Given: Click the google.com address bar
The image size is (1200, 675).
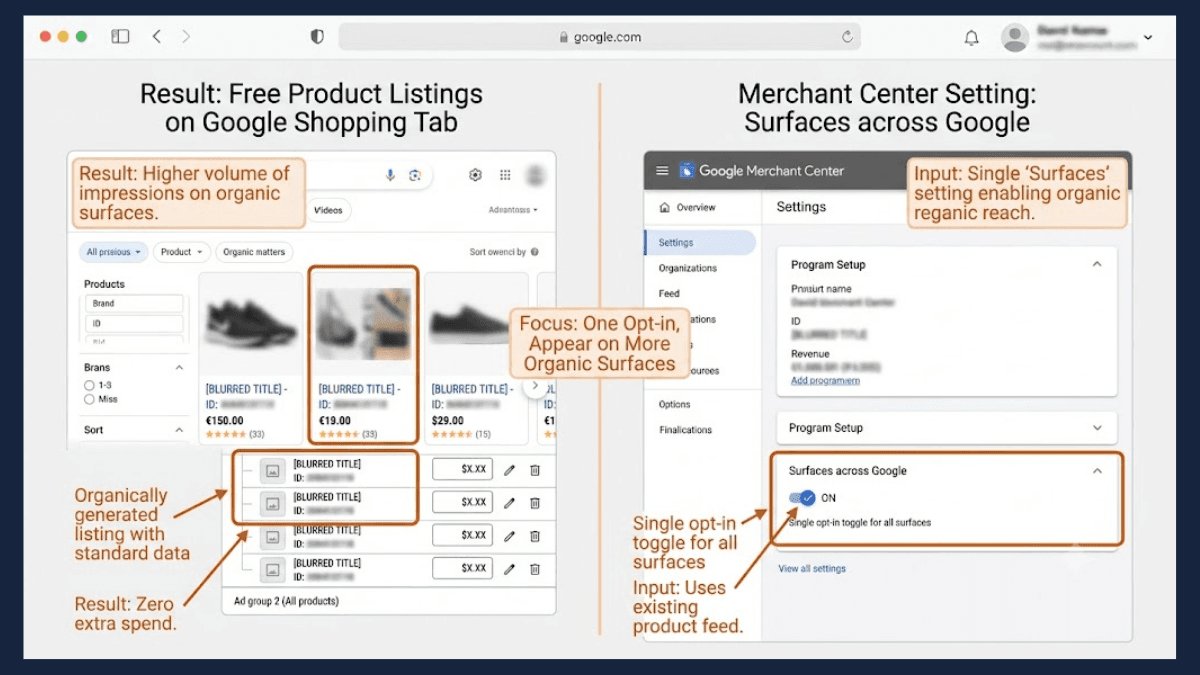Looking at the screenshot, I should click(x=599, y=37).
